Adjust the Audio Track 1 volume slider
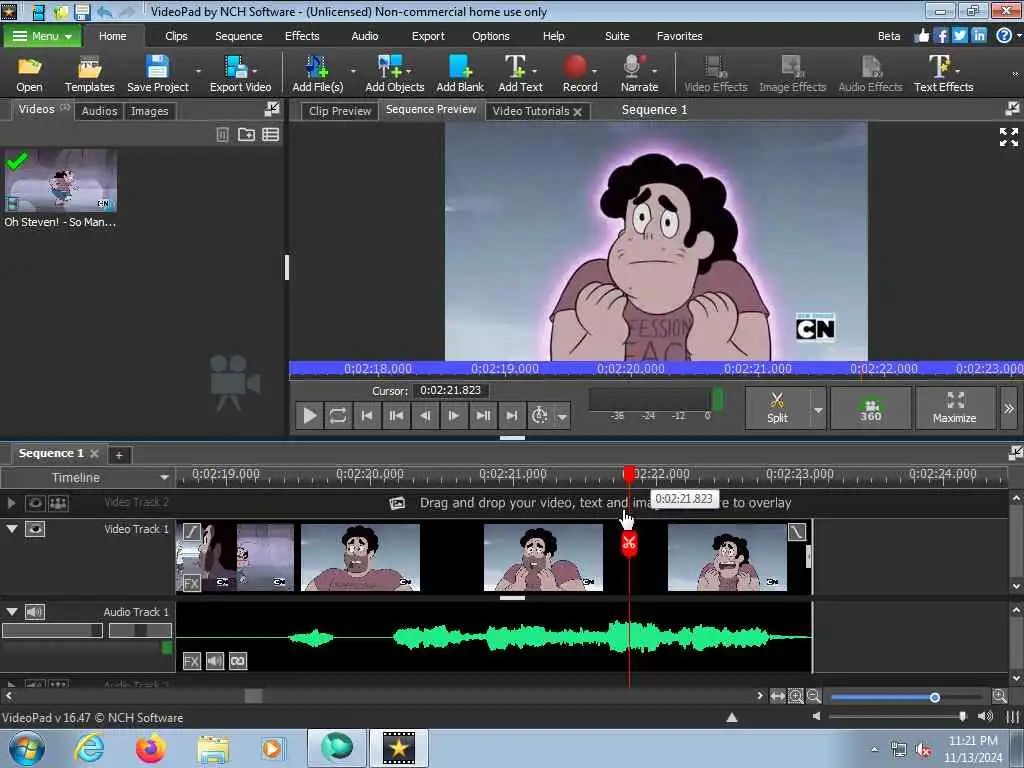The image size is (1024, 768). click(52, 630)
